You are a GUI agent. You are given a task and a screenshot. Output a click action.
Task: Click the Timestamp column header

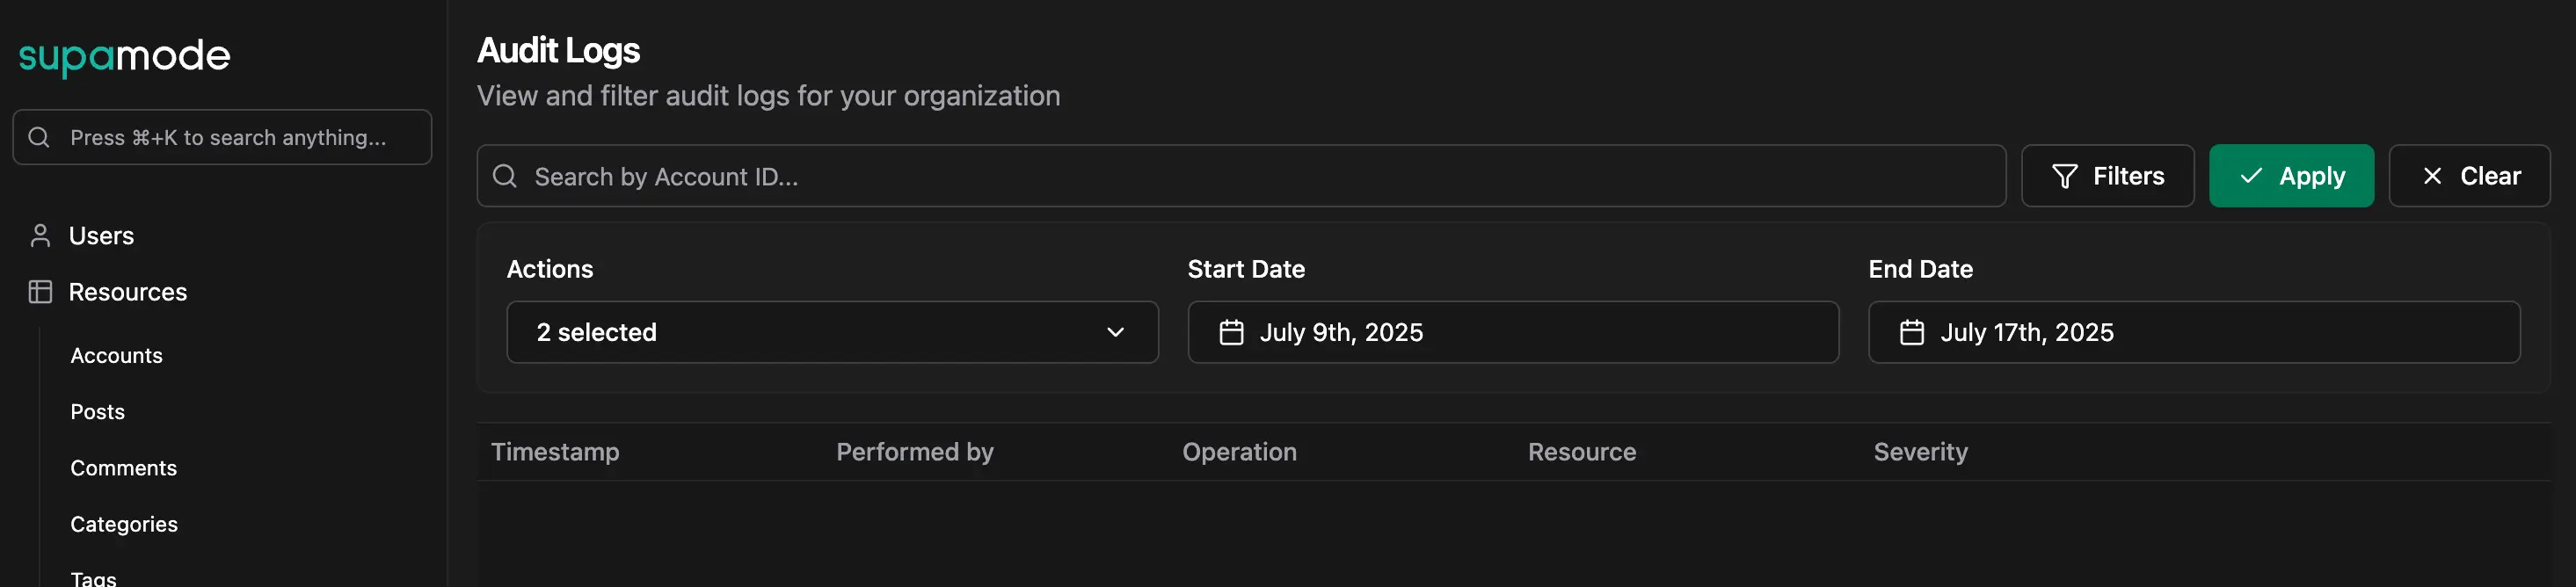point(555,451)
